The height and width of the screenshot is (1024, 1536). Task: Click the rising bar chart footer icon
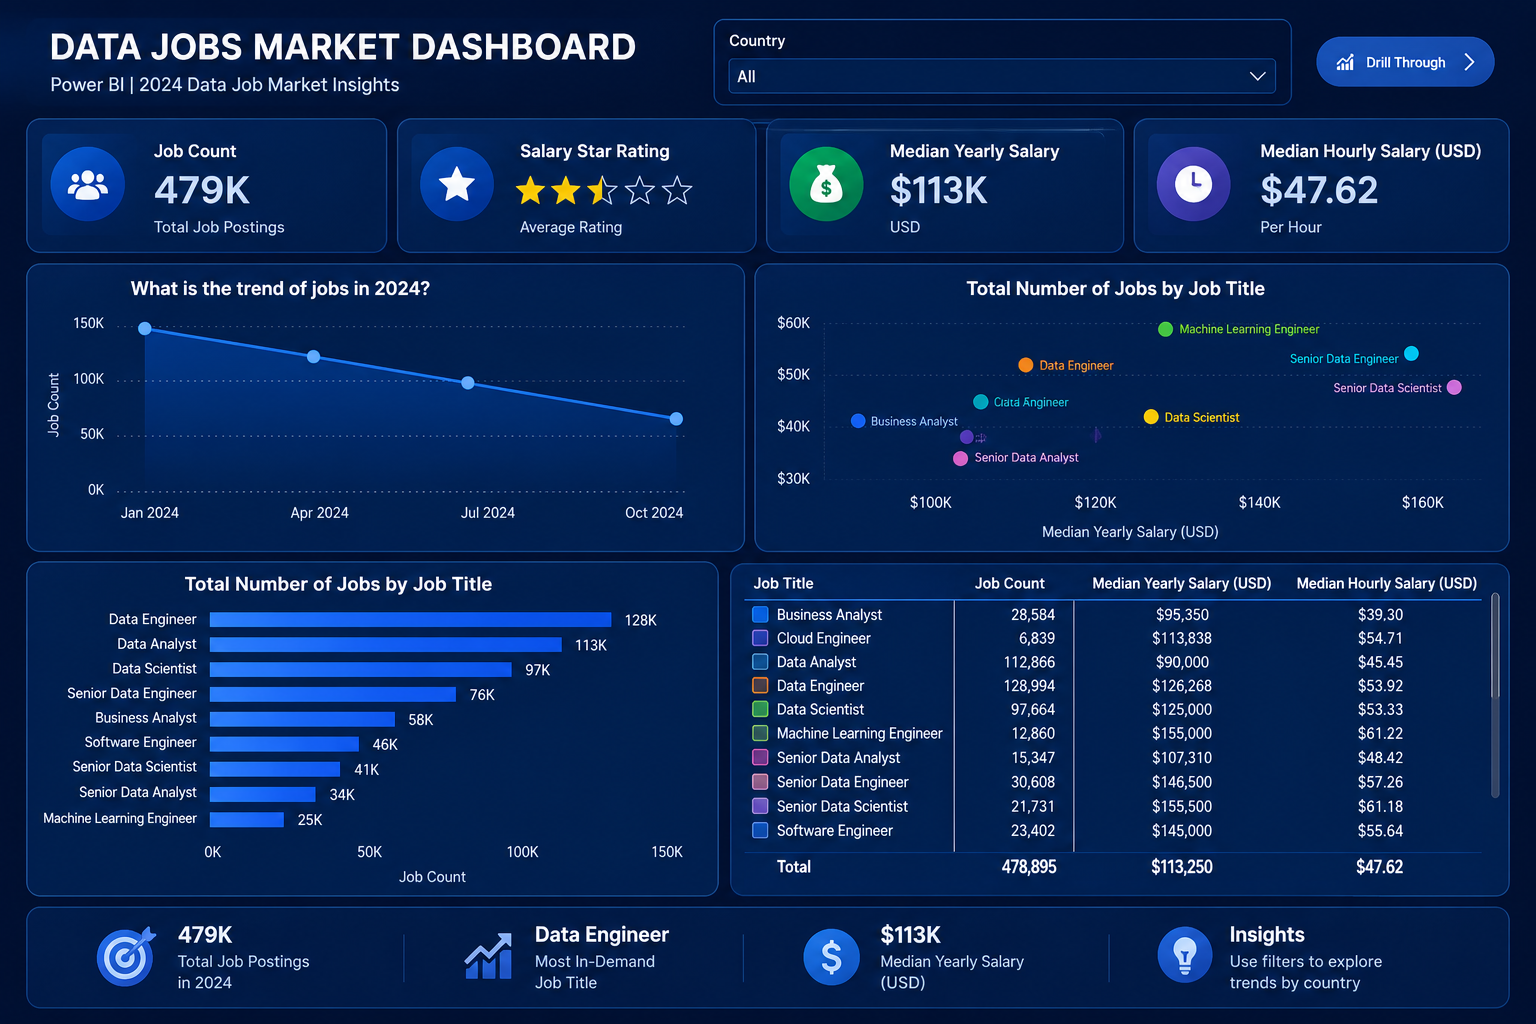pyautogui.click(x=488, y=957)
